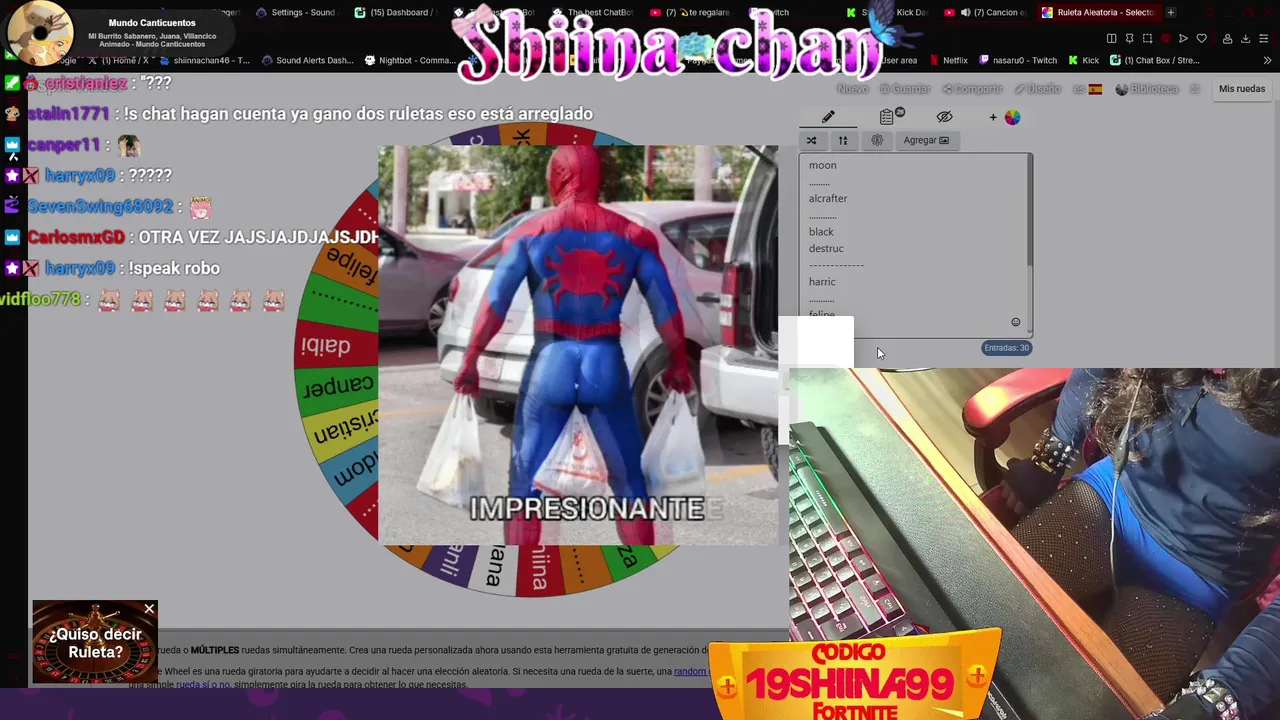Toggle the hide entries eye icon
Viewport: 1280px width, 720px height.
coord(944,117)
